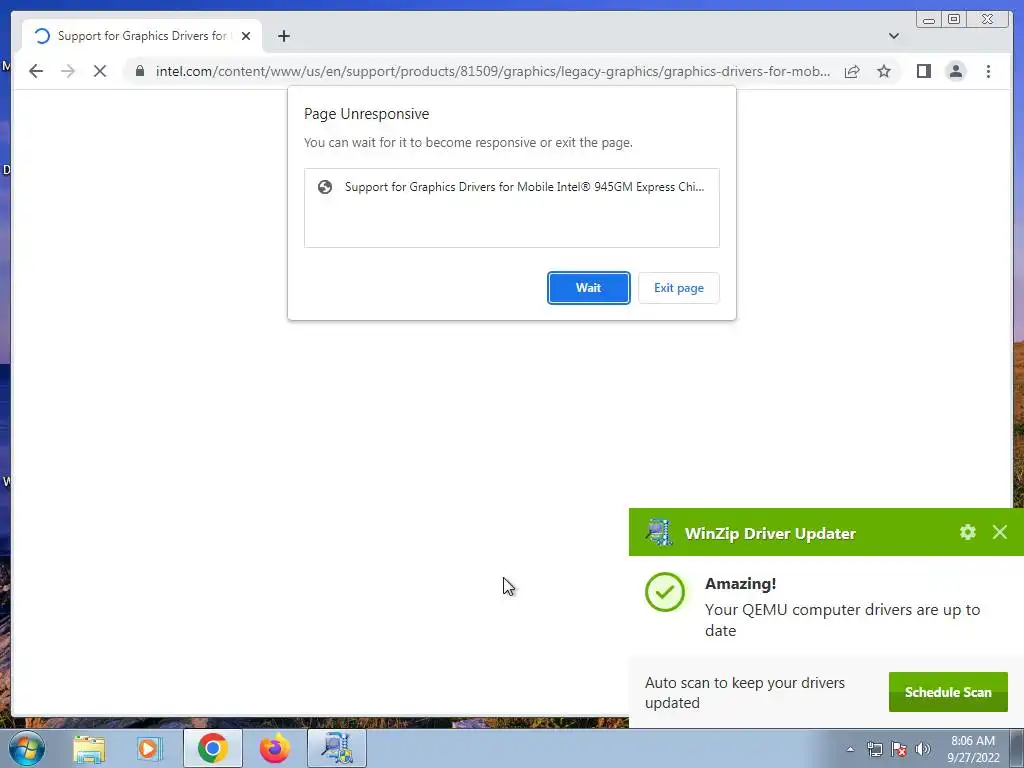Close the WinZip Driver Updater popup
Screen dimensions: 1024x768
click(999, 532)
